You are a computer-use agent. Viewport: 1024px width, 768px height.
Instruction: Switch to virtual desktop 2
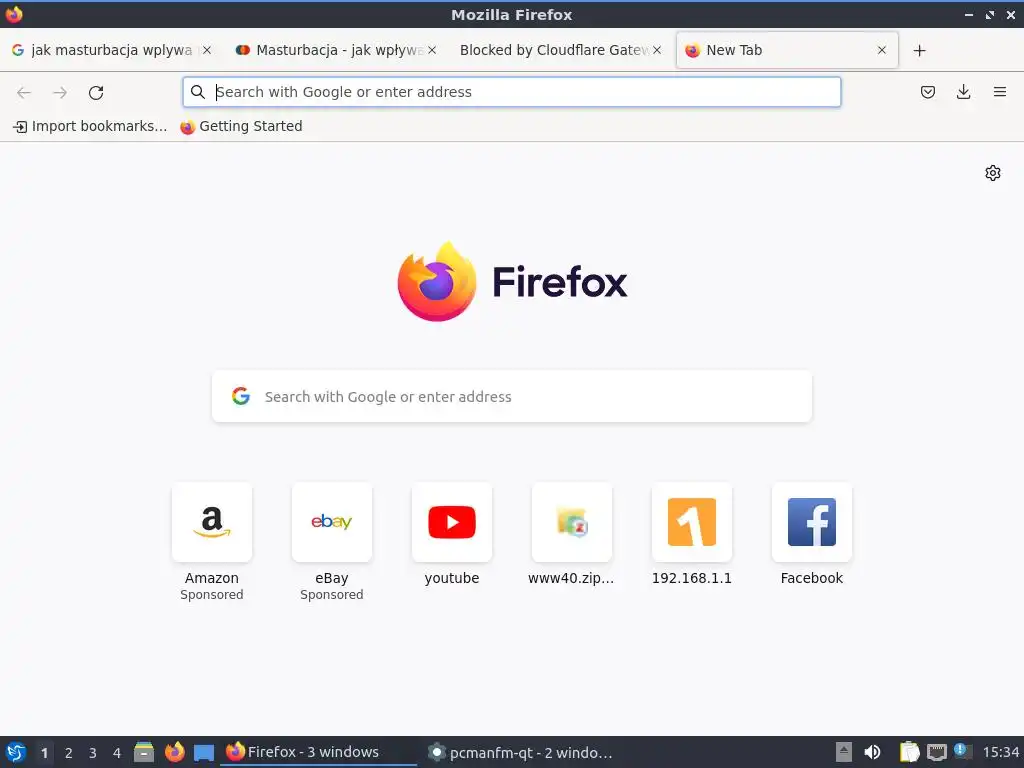(69, 753)
